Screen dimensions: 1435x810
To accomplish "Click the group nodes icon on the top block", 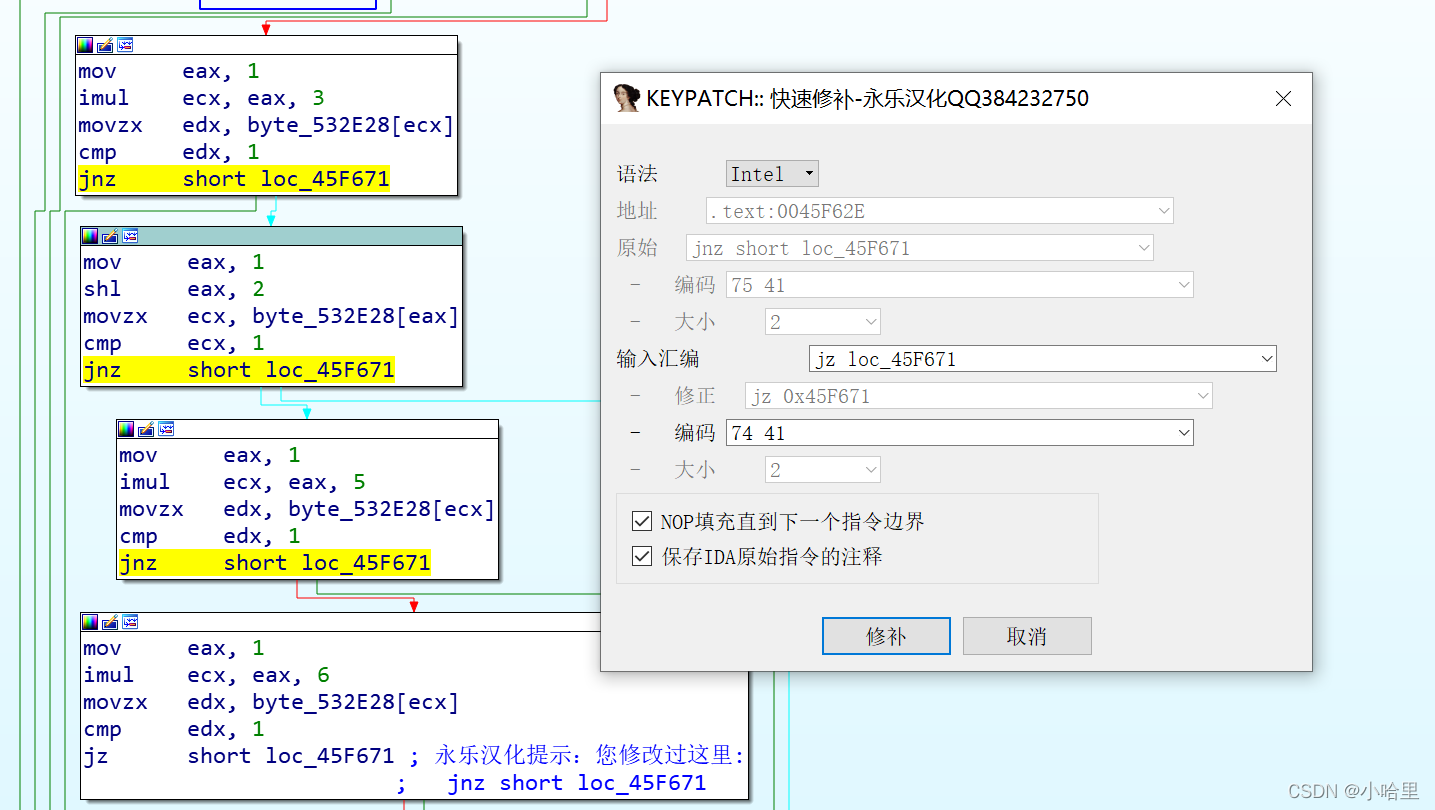I will coord(125,44).
